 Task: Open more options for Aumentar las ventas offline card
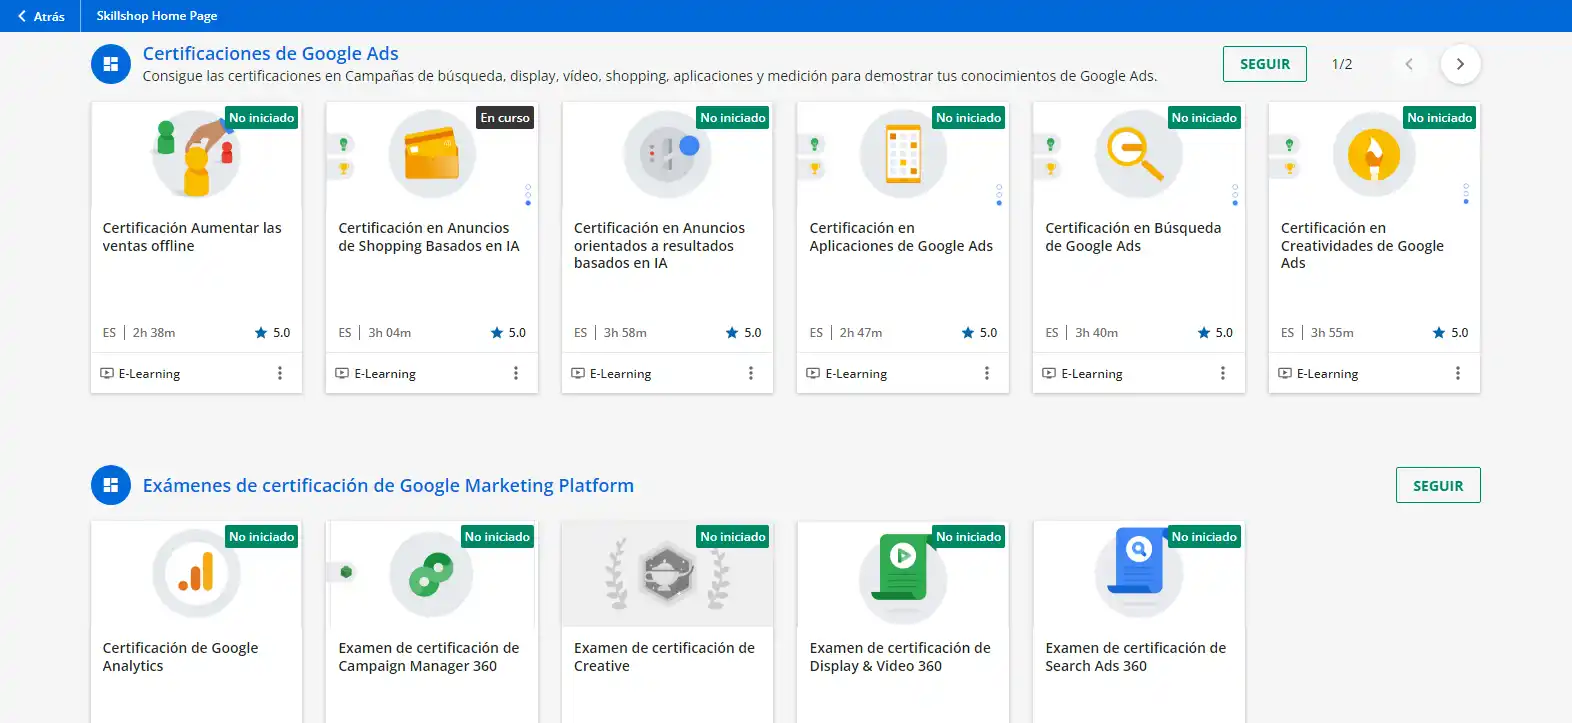[x=280, y=373]
